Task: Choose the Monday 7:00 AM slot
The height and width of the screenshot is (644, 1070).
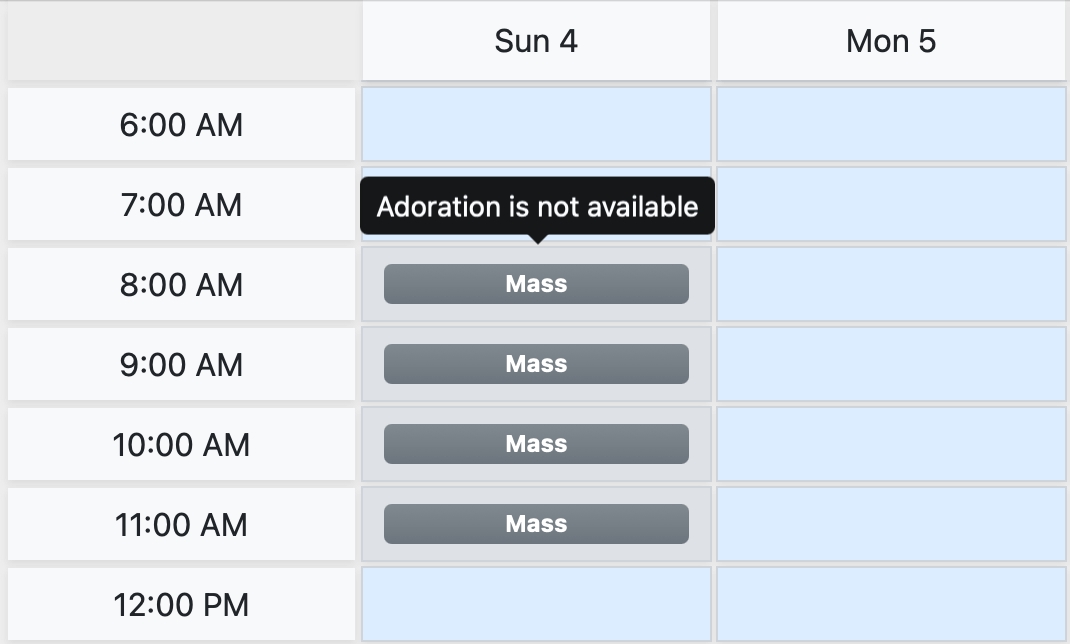Action: (x=891, y=204)
